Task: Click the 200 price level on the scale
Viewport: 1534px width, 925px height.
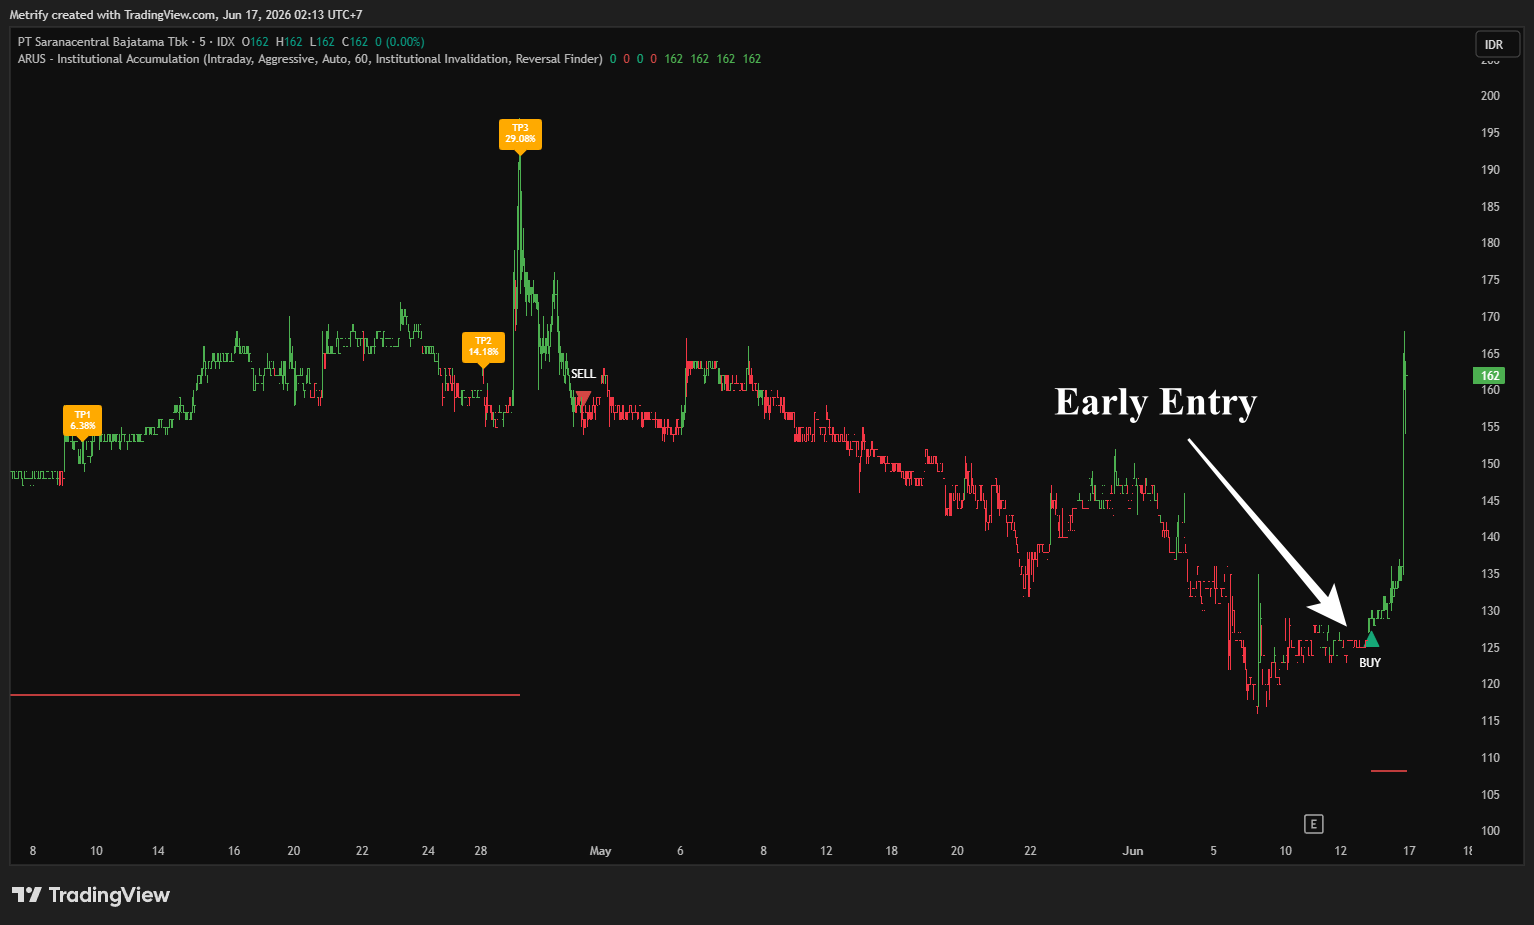Action: point(1490,96)
